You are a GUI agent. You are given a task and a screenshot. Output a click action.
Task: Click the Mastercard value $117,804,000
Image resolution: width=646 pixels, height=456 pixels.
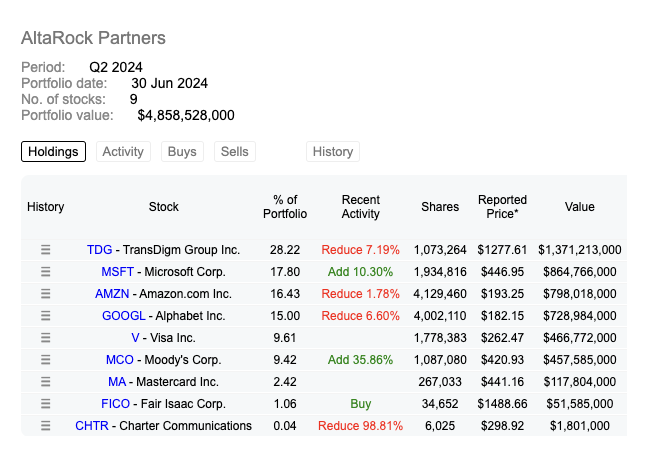click(x=580, y=382)
